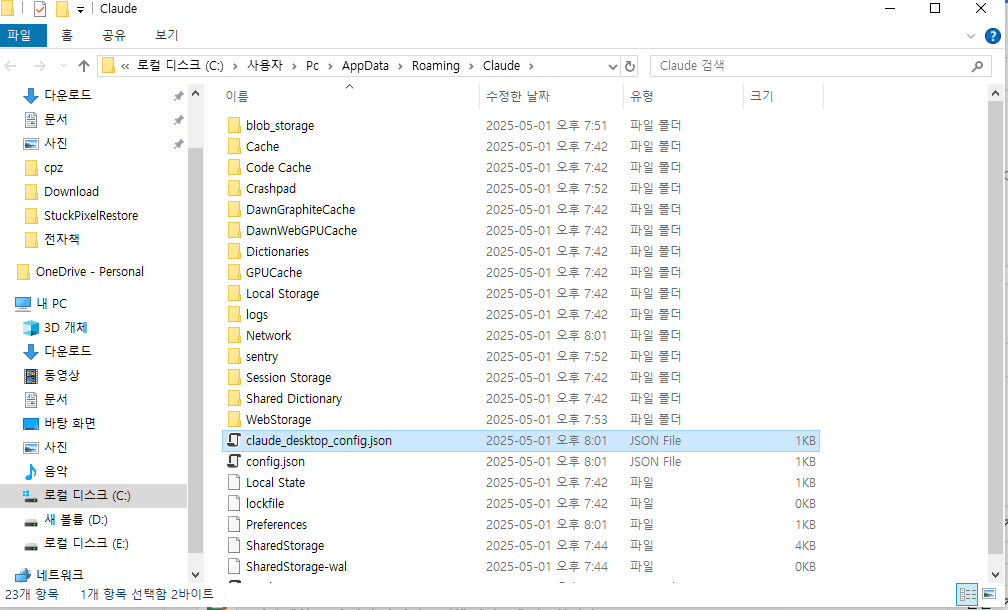1008x610 pixels.
Task: Click the chevron after AppData in path
Action: coord(400,66)
